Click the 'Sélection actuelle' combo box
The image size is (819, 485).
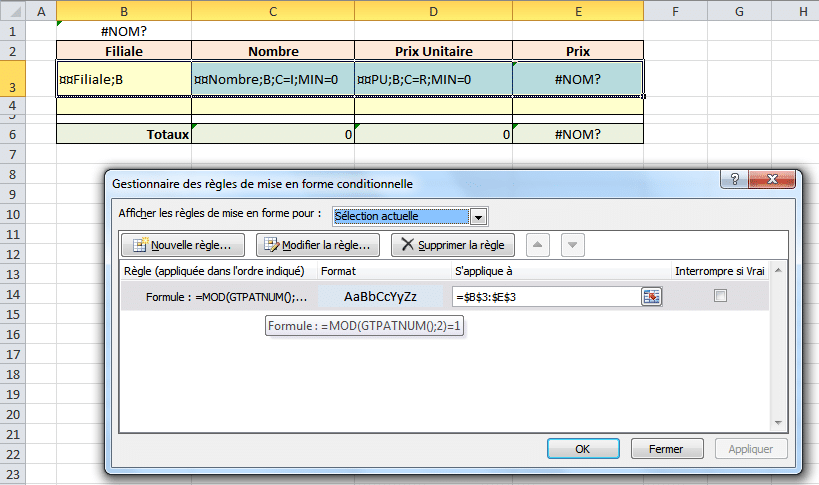coord(400,216)
